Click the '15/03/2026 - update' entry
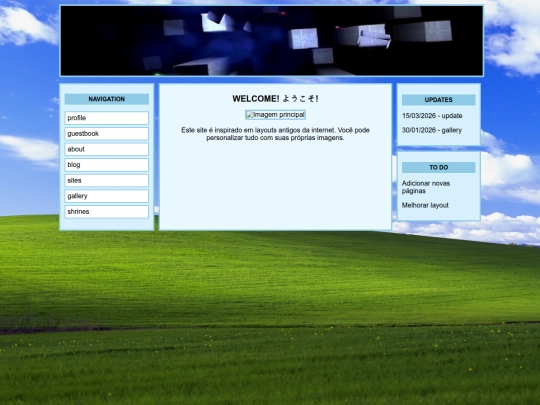Screen dimensions: 540x405 coord(432,116)
